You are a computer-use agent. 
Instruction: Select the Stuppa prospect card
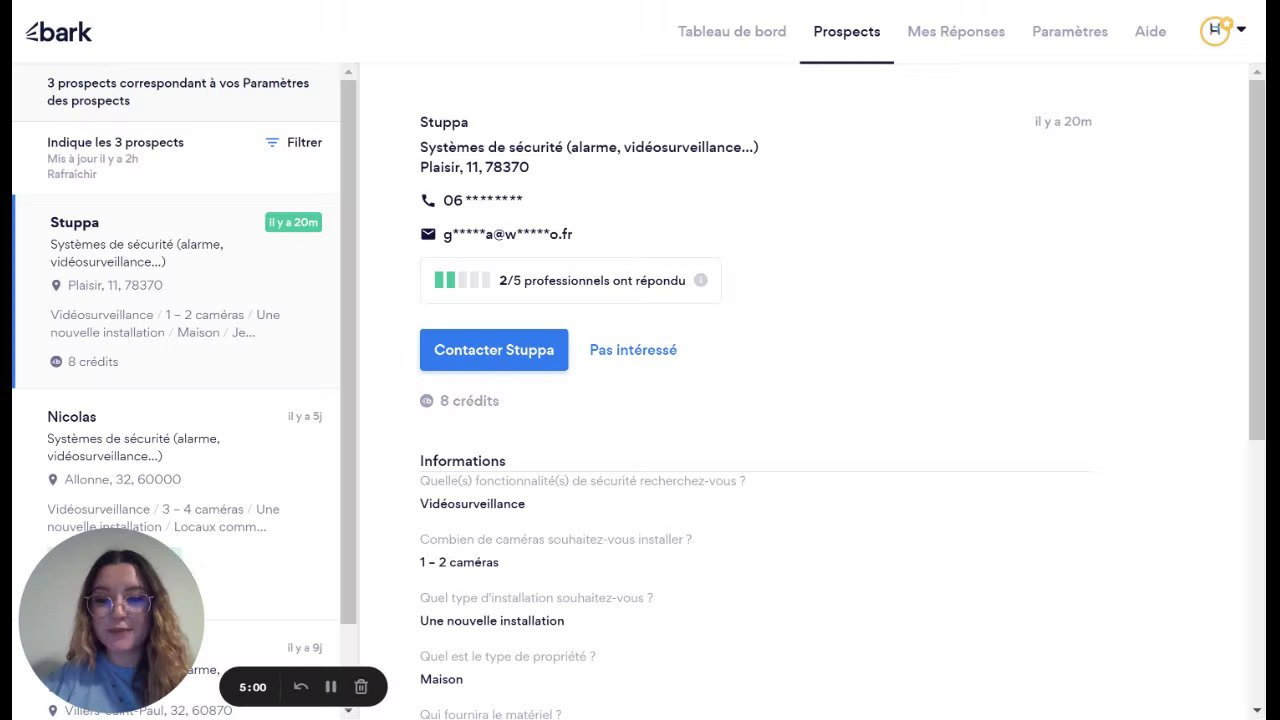coord(177,291)
